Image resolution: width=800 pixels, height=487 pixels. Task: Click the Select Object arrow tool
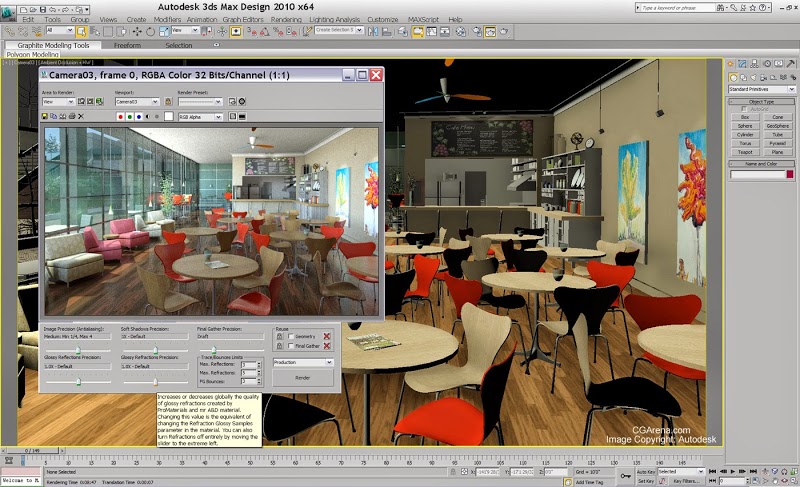(81, 32)
